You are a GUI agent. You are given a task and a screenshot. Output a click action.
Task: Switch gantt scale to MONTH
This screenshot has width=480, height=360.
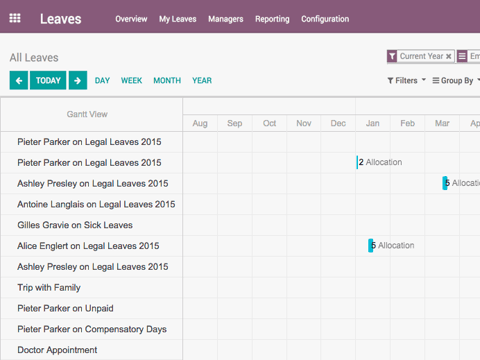pyautogui.click(x=167, y=80)
